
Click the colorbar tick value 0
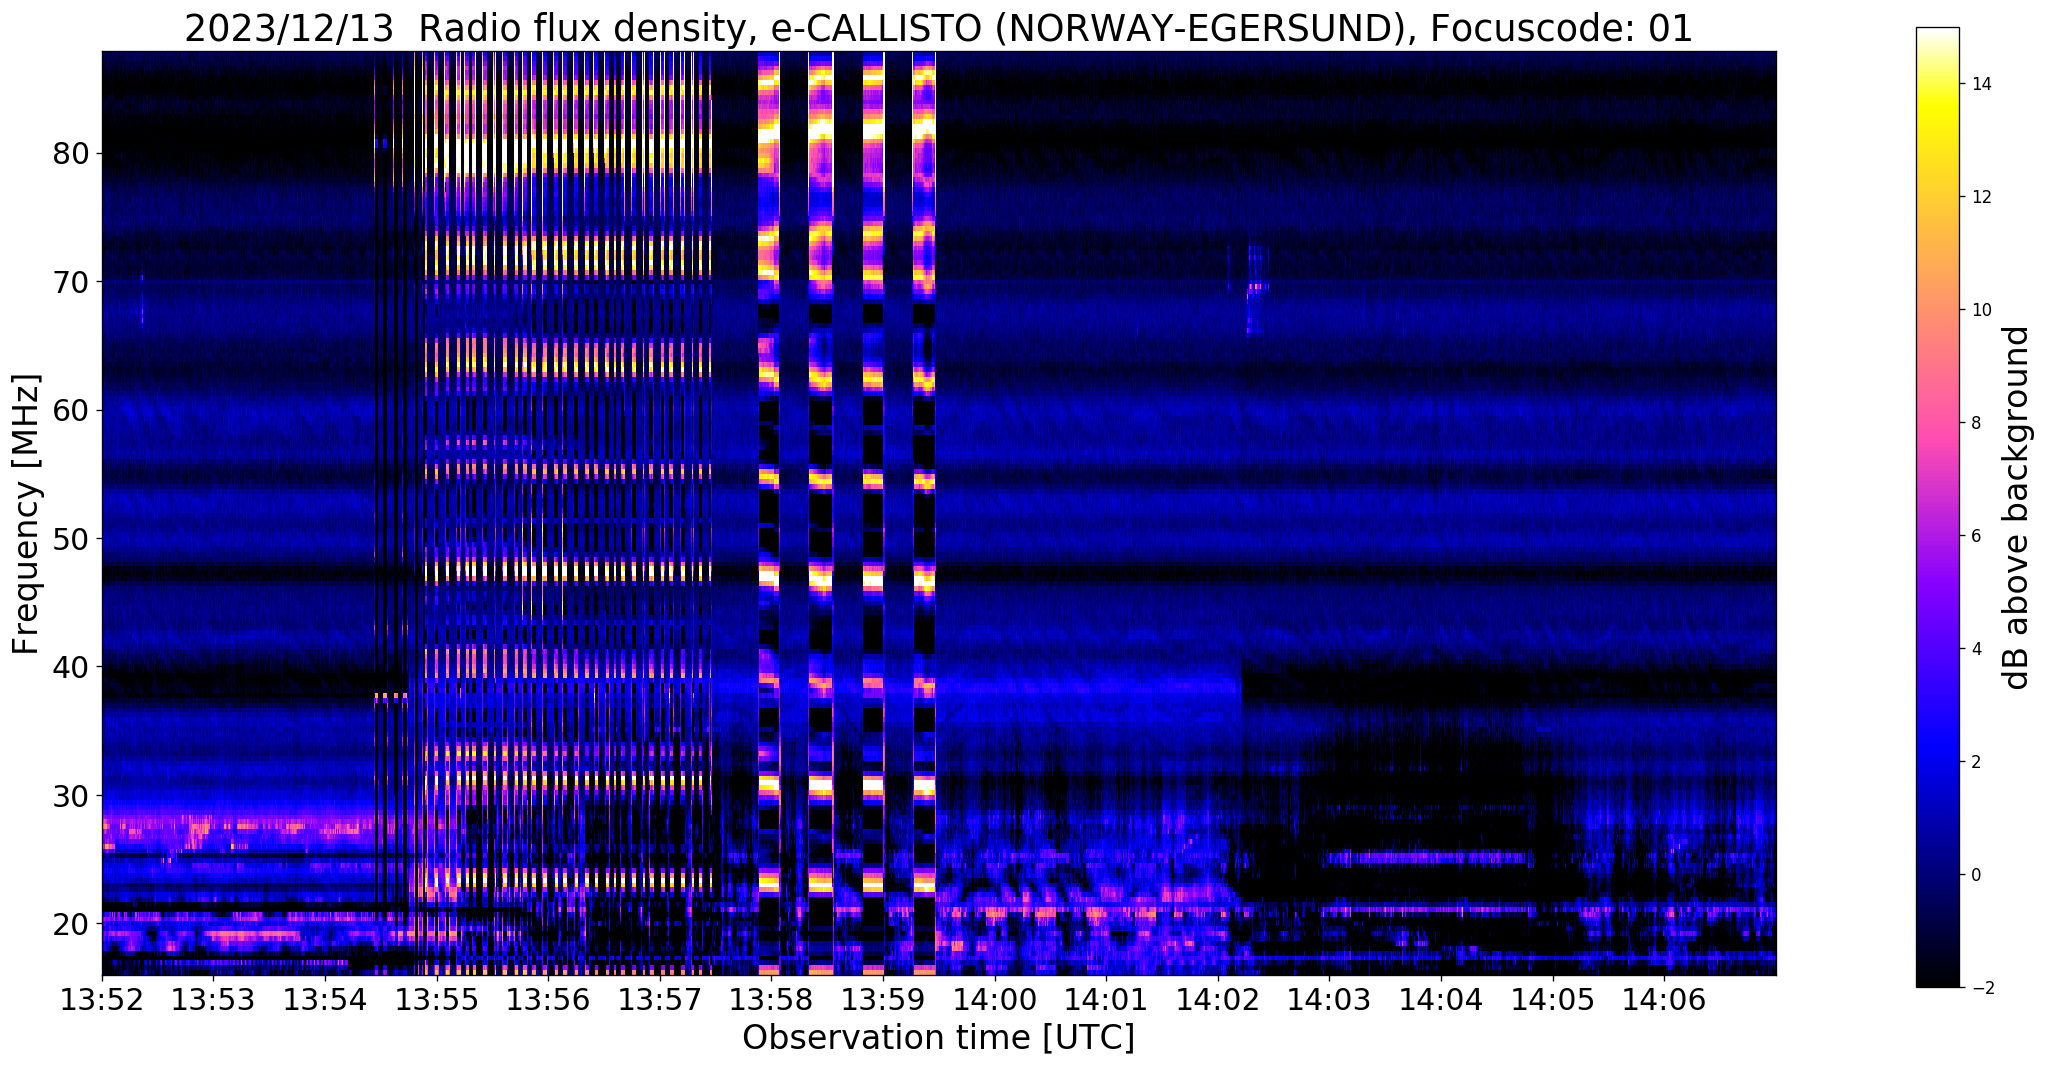point(1975,875)
